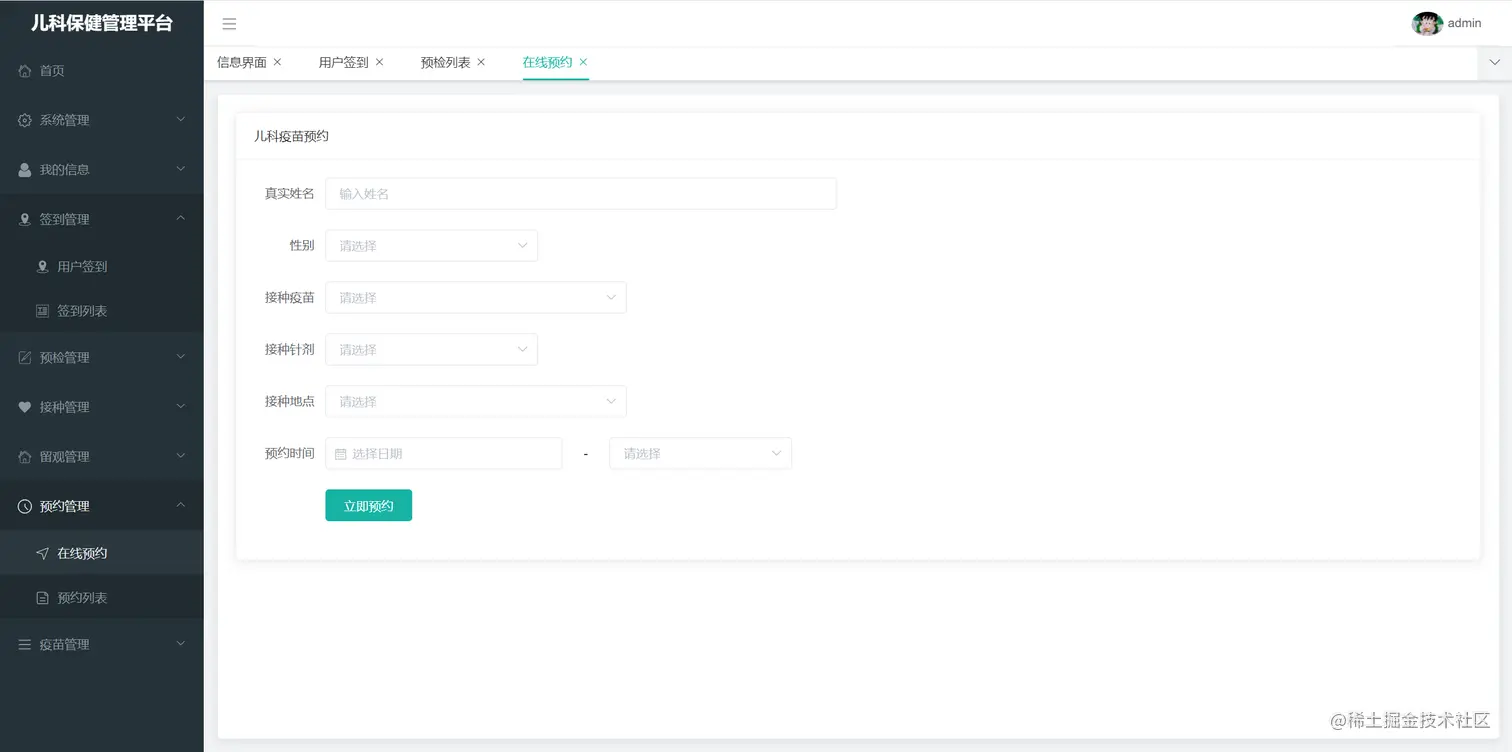Expand the 预检管理 sidebar menu

click(x=102, y=357)
